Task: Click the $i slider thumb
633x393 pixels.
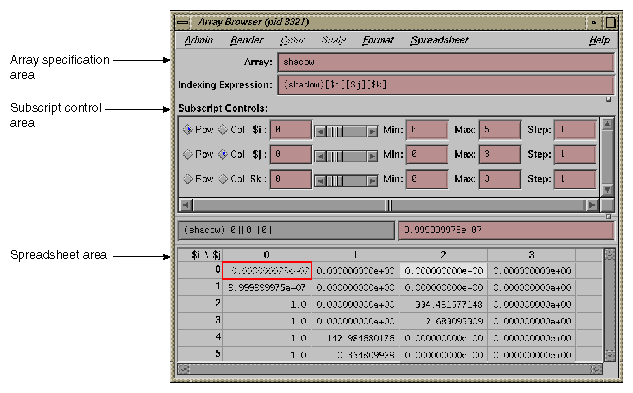Action: pos(334,131)
